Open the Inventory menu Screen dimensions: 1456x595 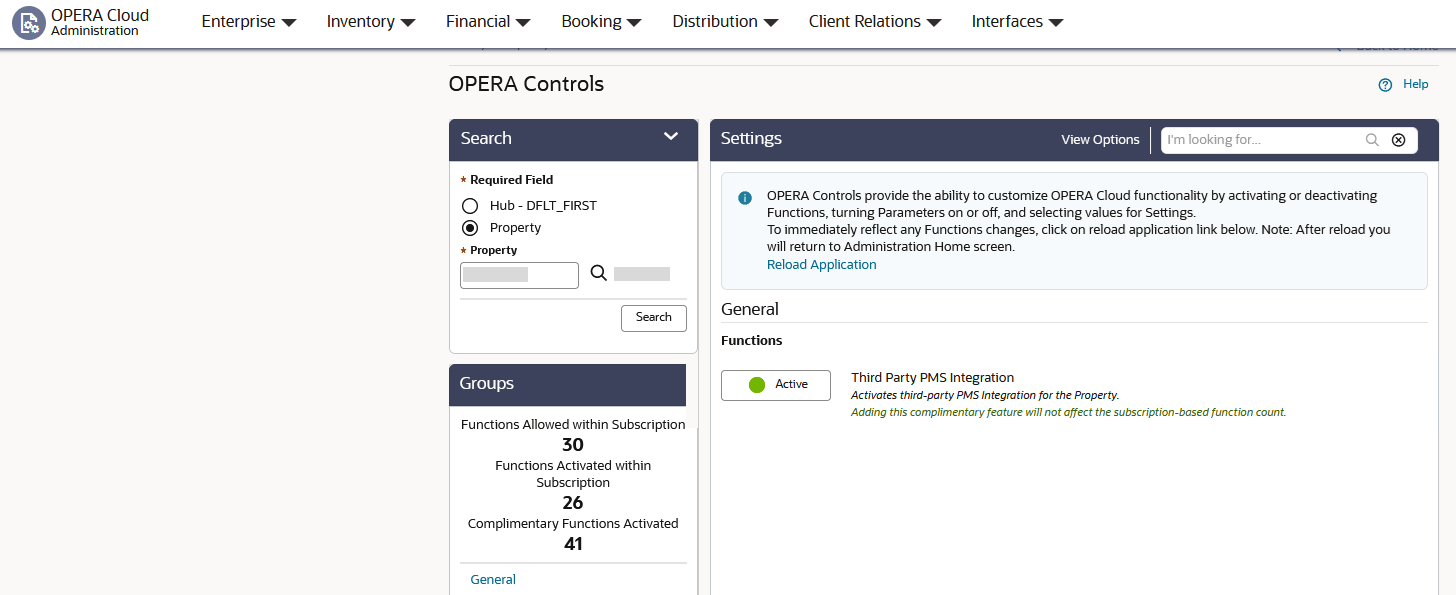click(371, 21)
